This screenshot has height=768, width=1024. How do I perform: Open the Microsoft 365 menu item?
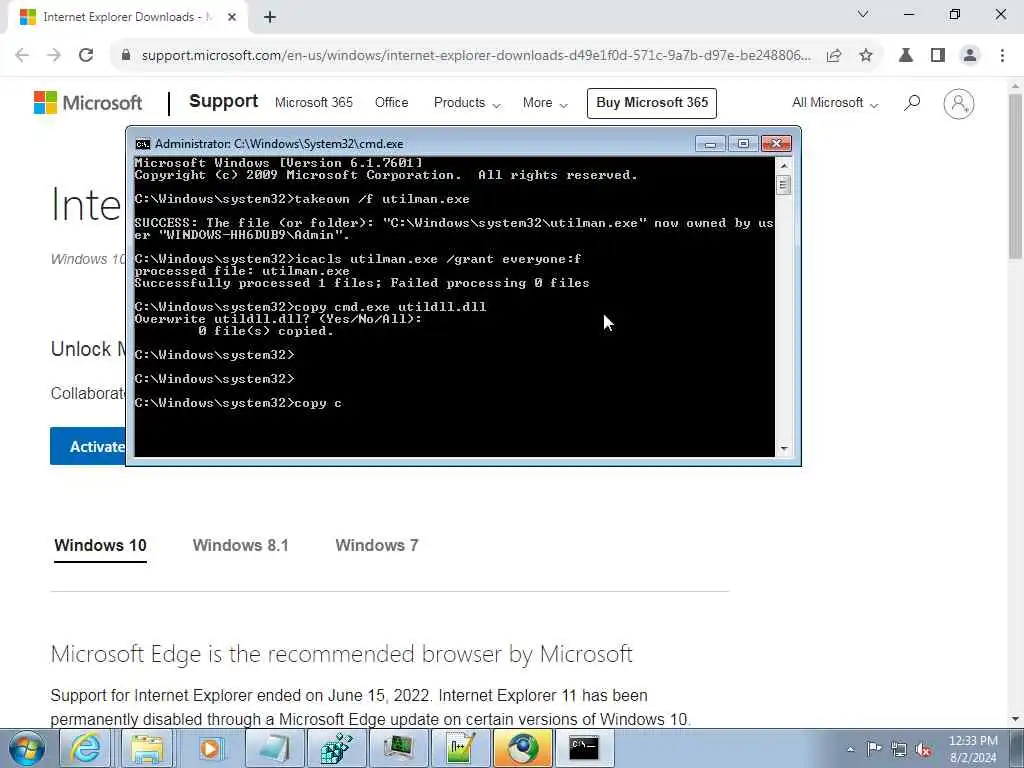(x=313, y=103)
